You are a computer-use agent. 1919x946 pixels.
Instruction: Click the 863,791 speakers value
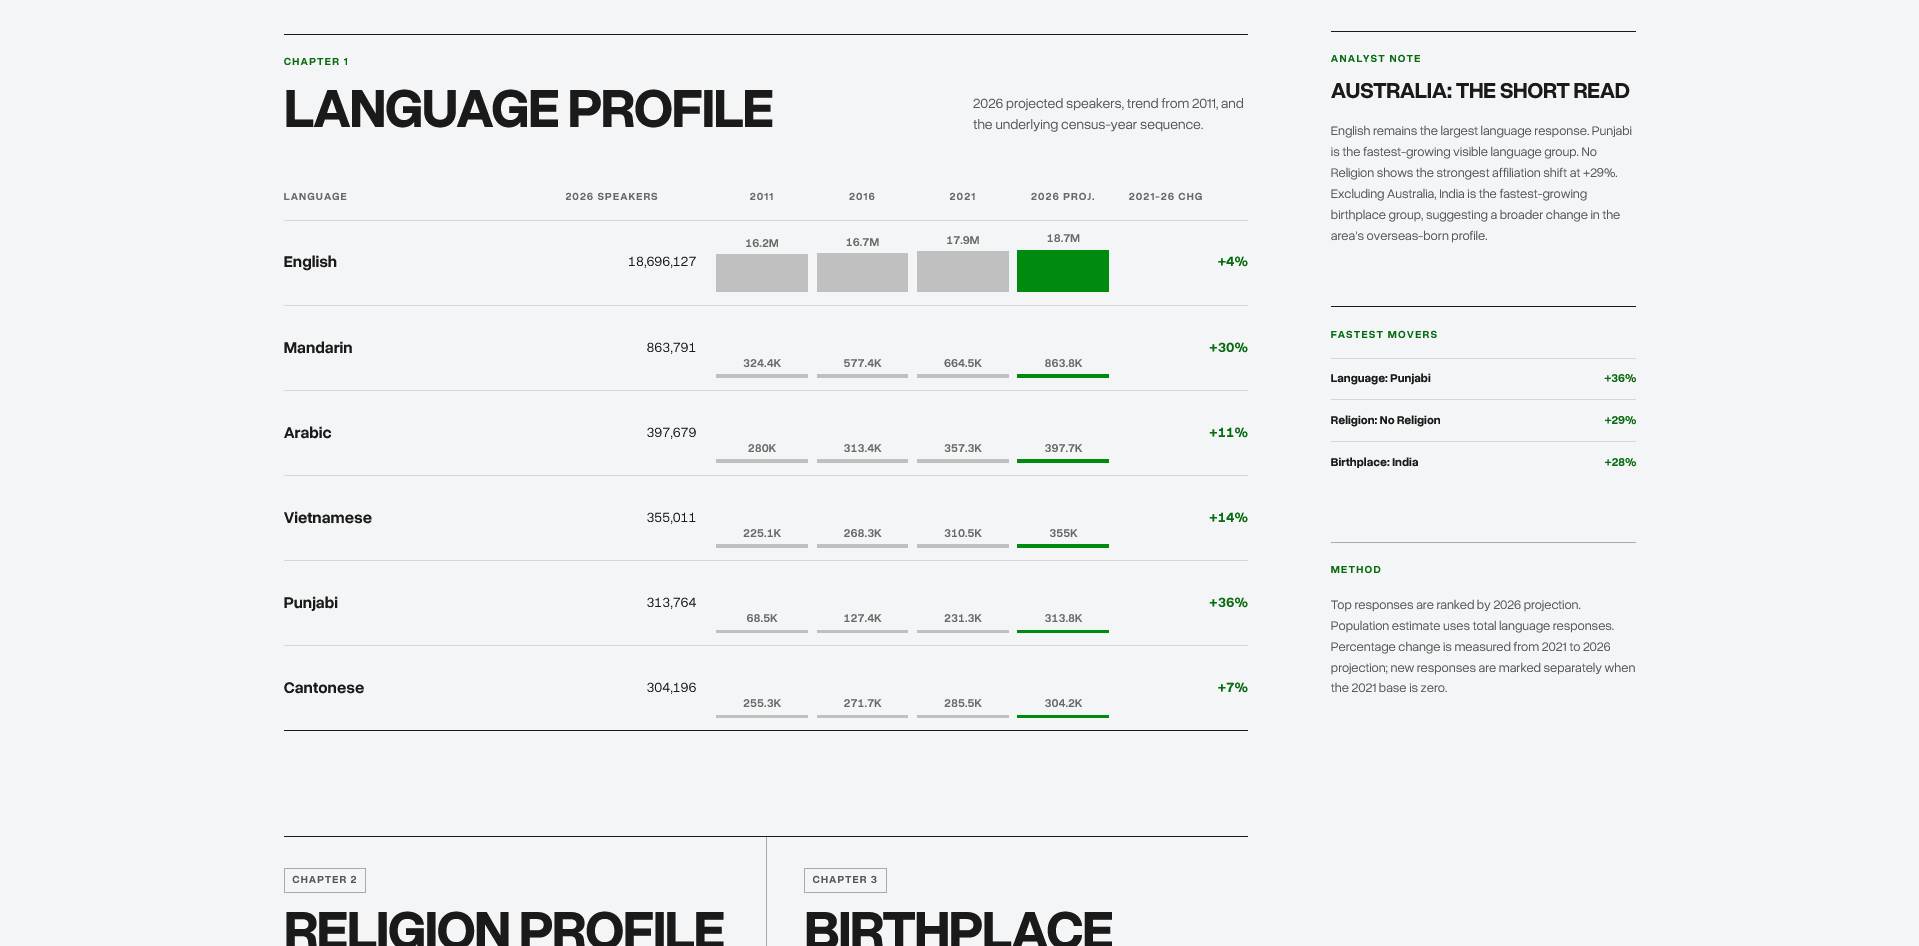(671, 348)
